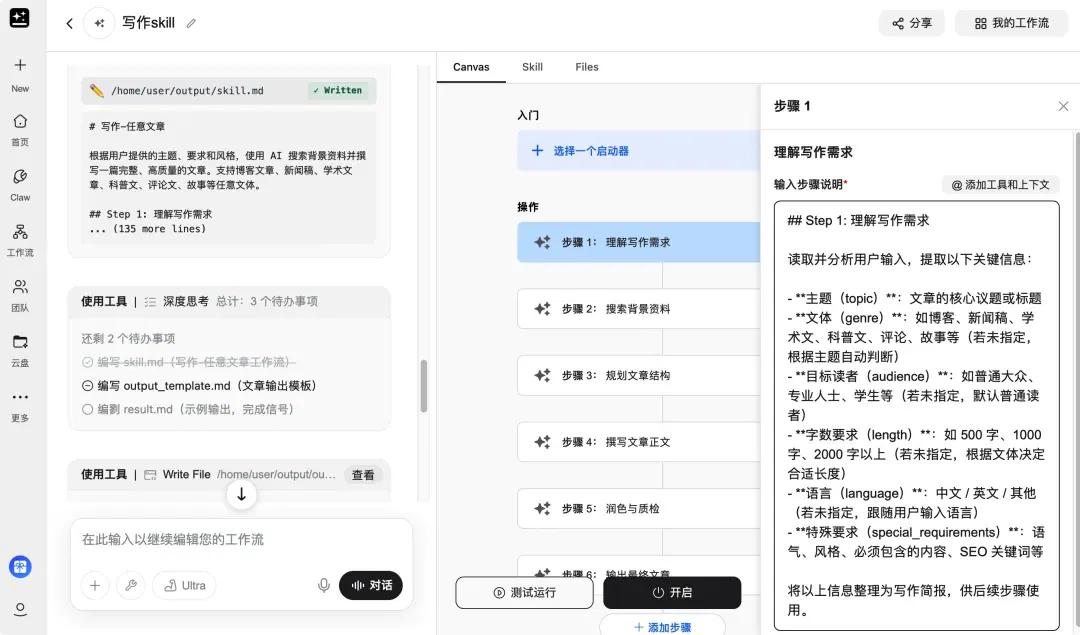Image resolution: width=1080 pixels, height=635 pixels.
Task: Create a New item in the sidebar
Action: point(20,74)
